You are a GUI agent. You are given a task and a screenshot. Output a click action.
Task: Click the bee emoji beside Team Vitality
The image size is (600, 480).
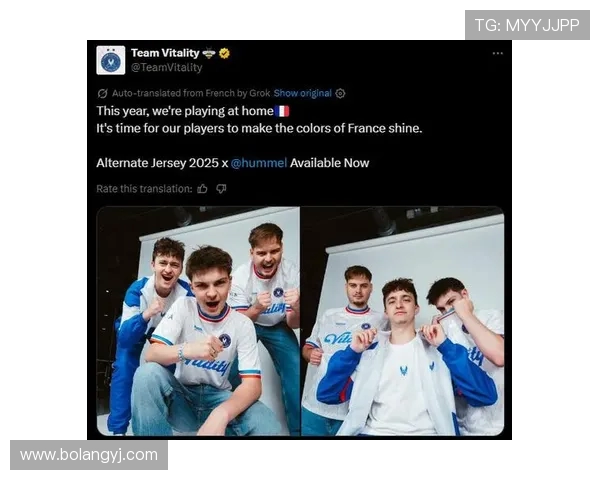click(x=209, y=53)
